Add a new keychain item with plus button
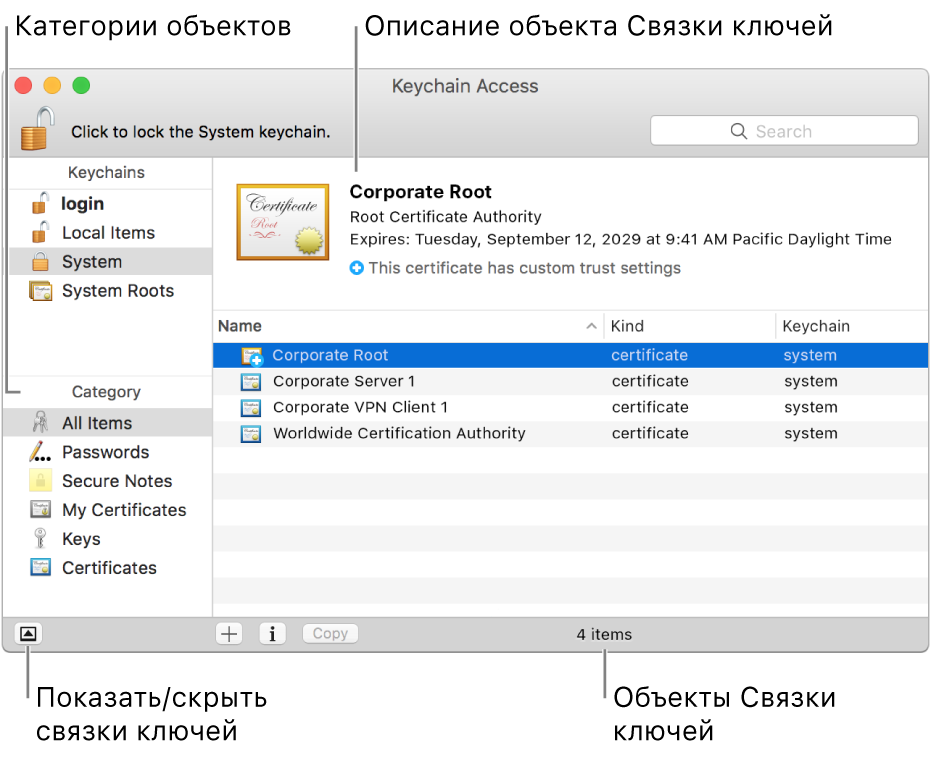931x758 pixels. pyautogui.click(x=229, y=634)
